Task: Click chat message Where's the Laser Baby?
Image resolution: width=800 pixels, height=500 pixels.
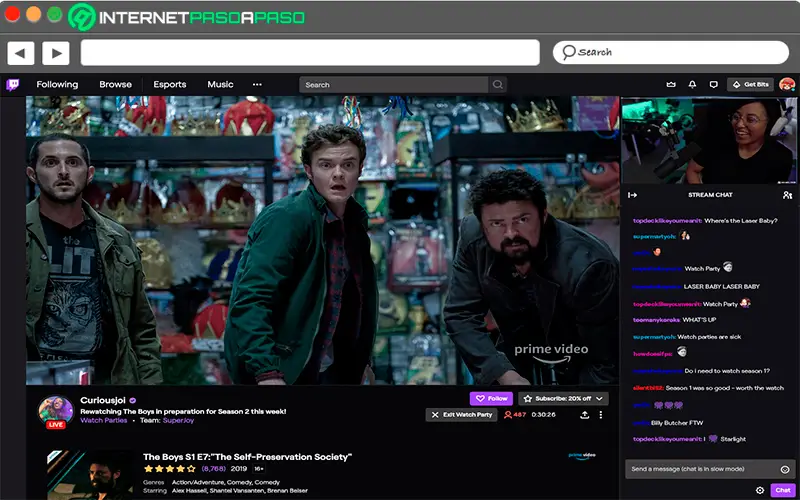Action: click(x=741, y=221)
